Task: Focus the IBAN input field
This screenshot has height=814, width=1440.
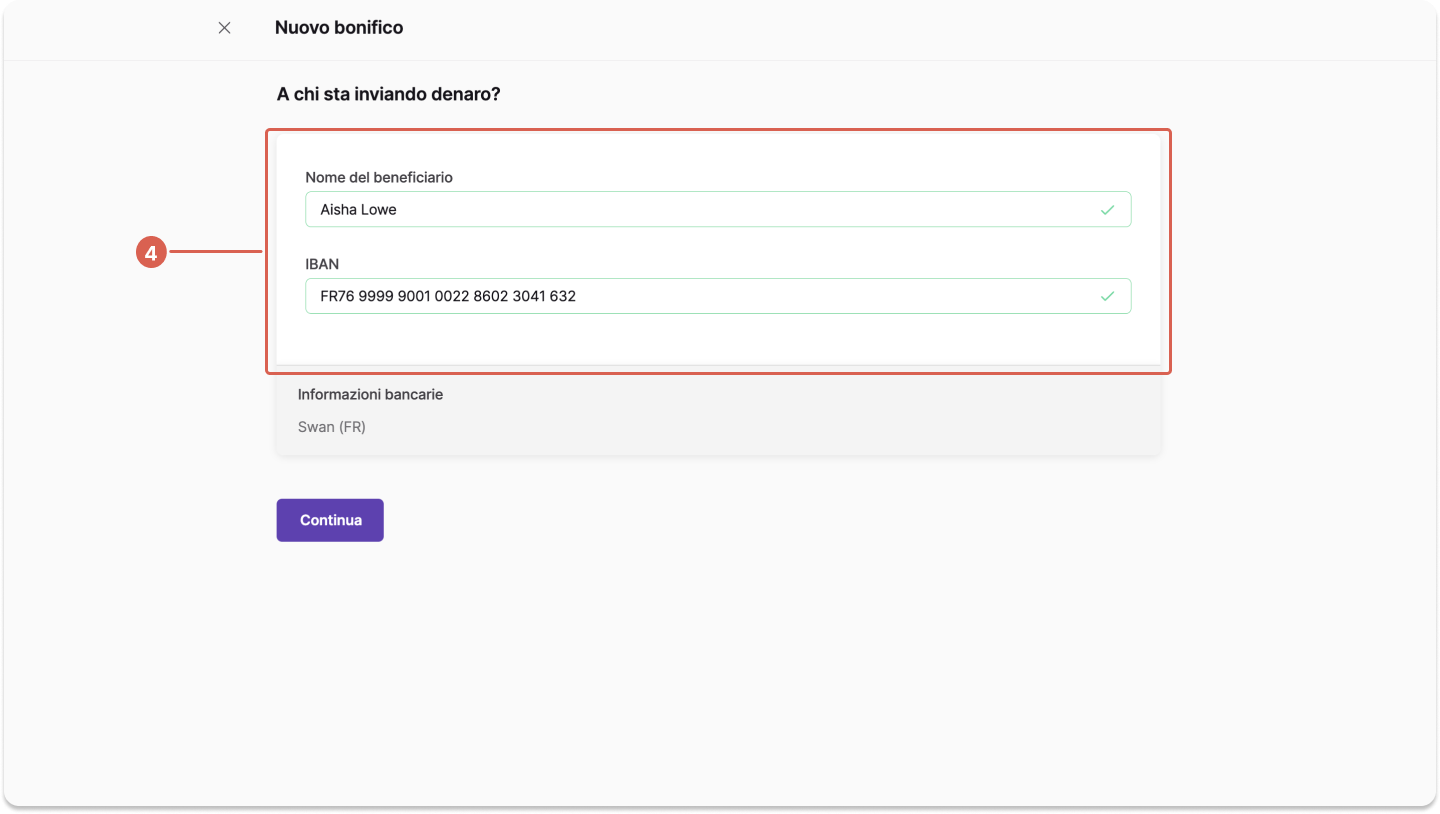Action: click(718, 296)
